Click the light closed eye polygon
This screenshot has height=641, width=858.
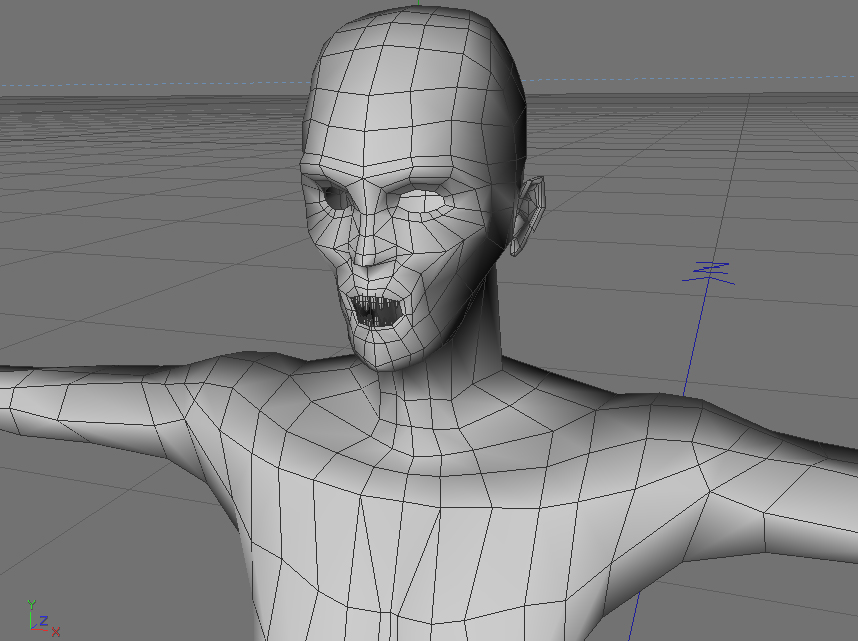[430, 201]
